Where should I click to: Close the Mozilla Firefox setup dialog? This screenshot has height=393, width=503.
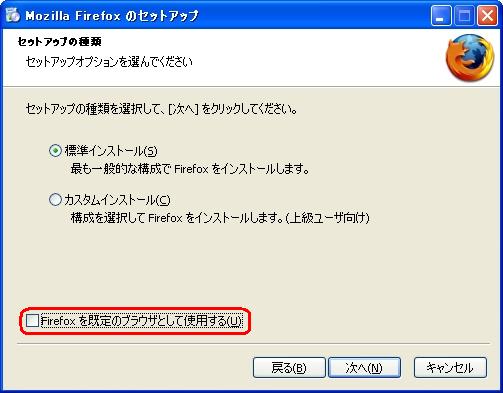point(487,16)
